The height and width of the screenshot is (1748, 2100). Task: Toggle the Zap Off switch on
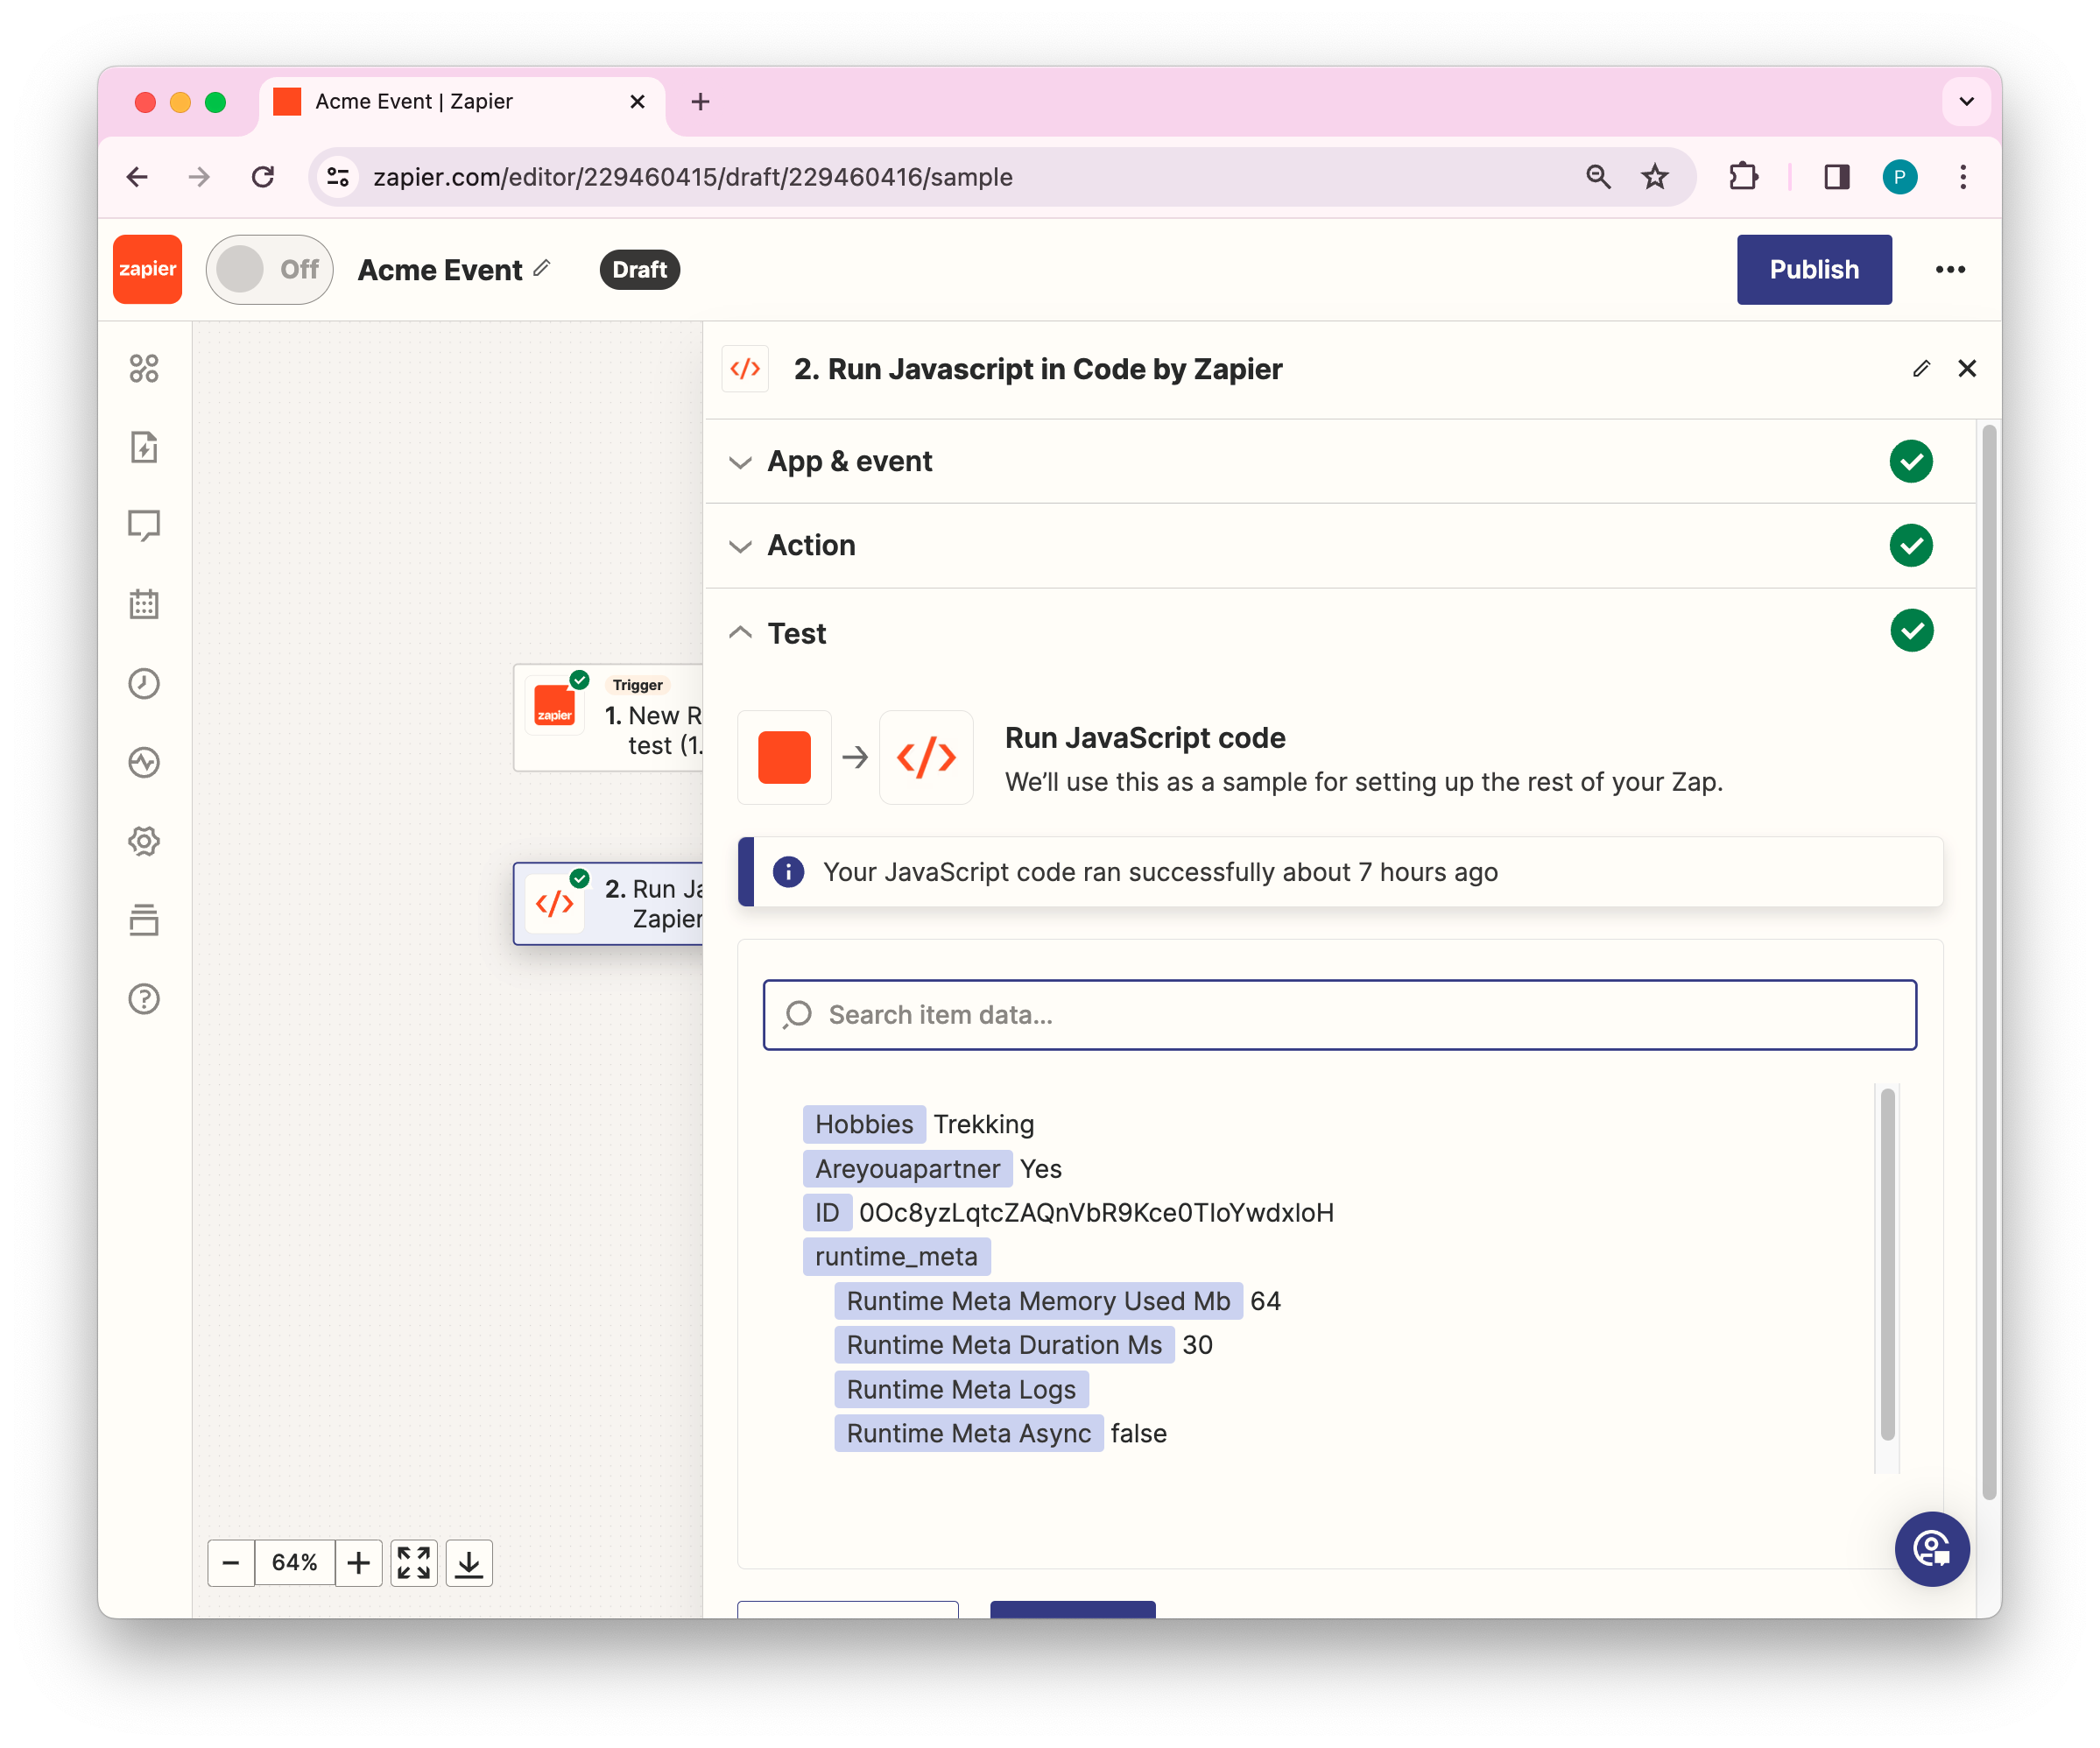pos(269,270)
